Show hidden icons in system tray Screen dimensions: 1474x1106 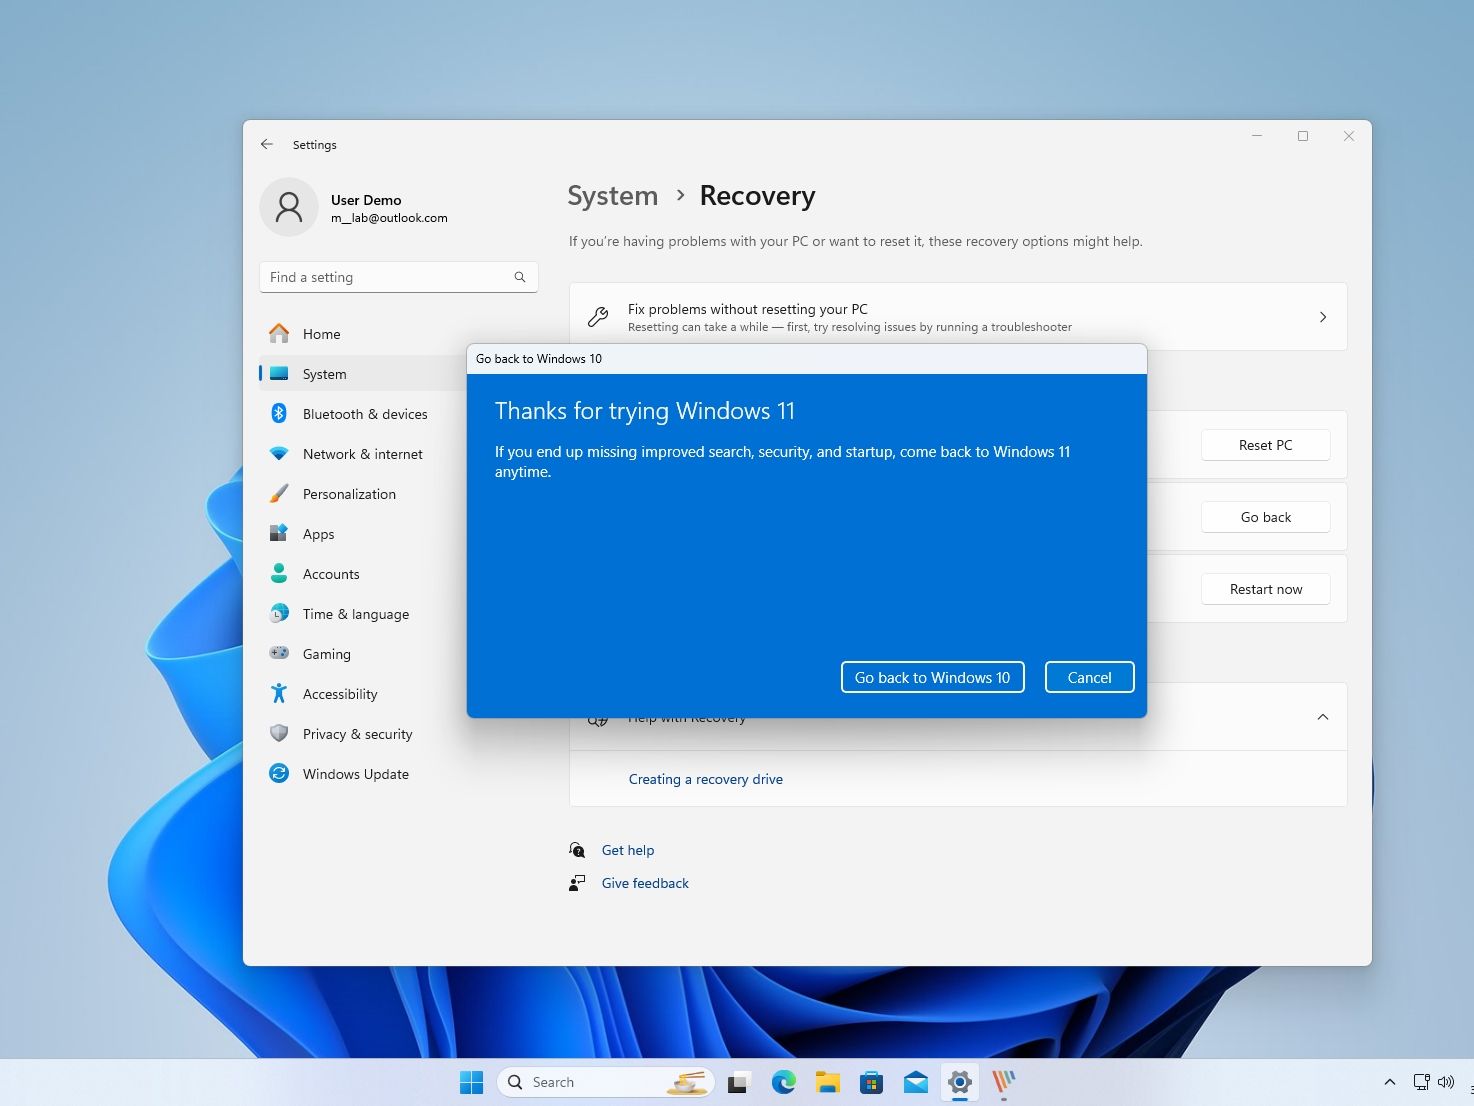pos(1389,1082)
